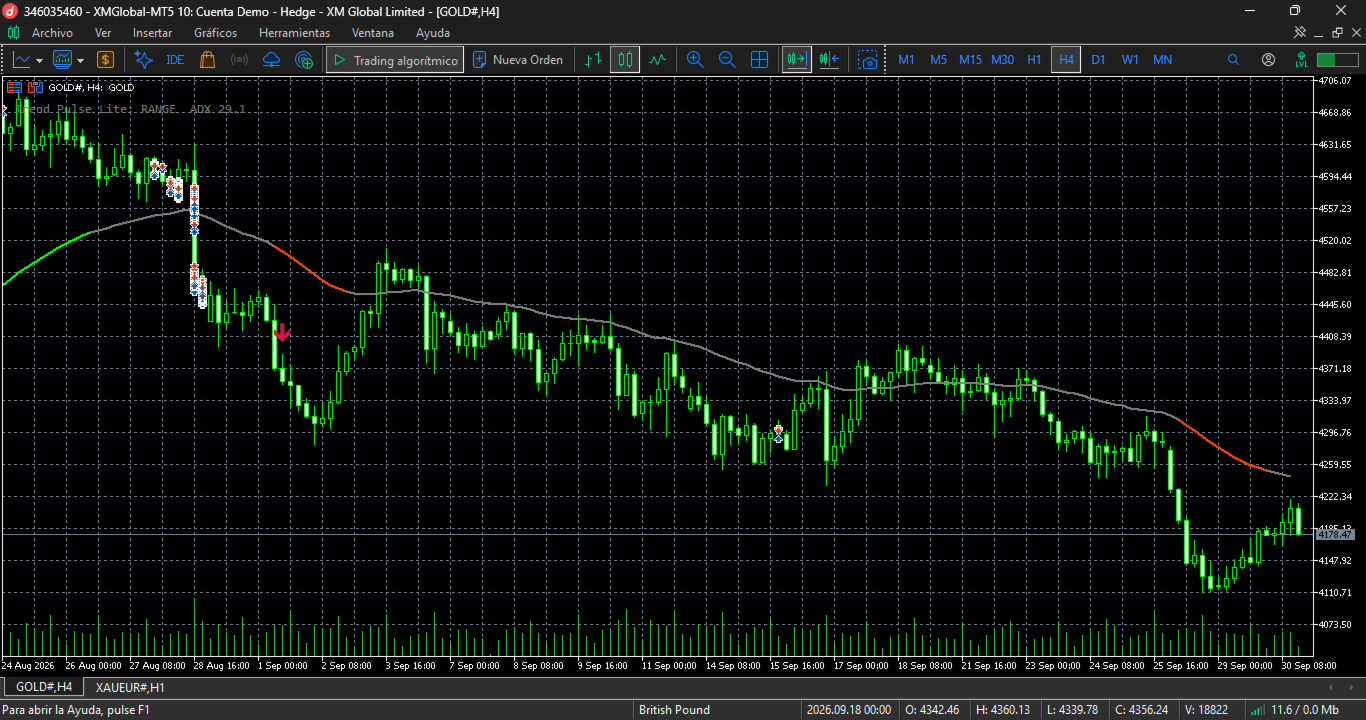
Task: Zoom in on the chart
Action: click(695, 60)
